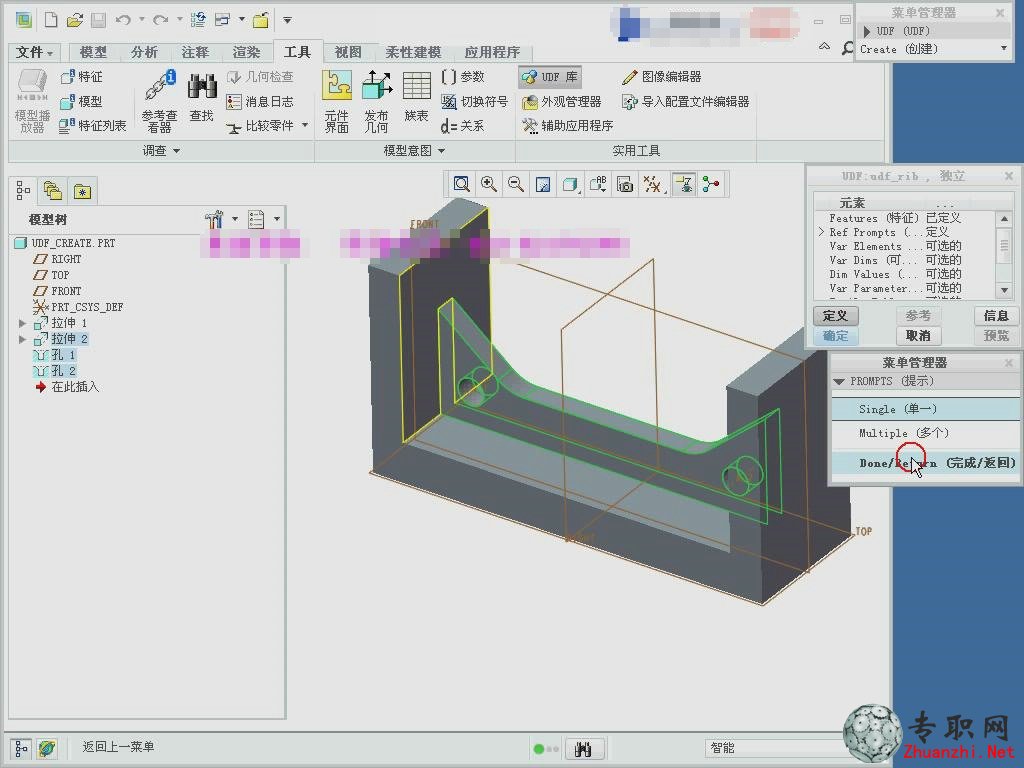The width and height of the screenshot is (1024, 768).
Task: Open model tree settings dropdown
Action: tap(234, 219)
